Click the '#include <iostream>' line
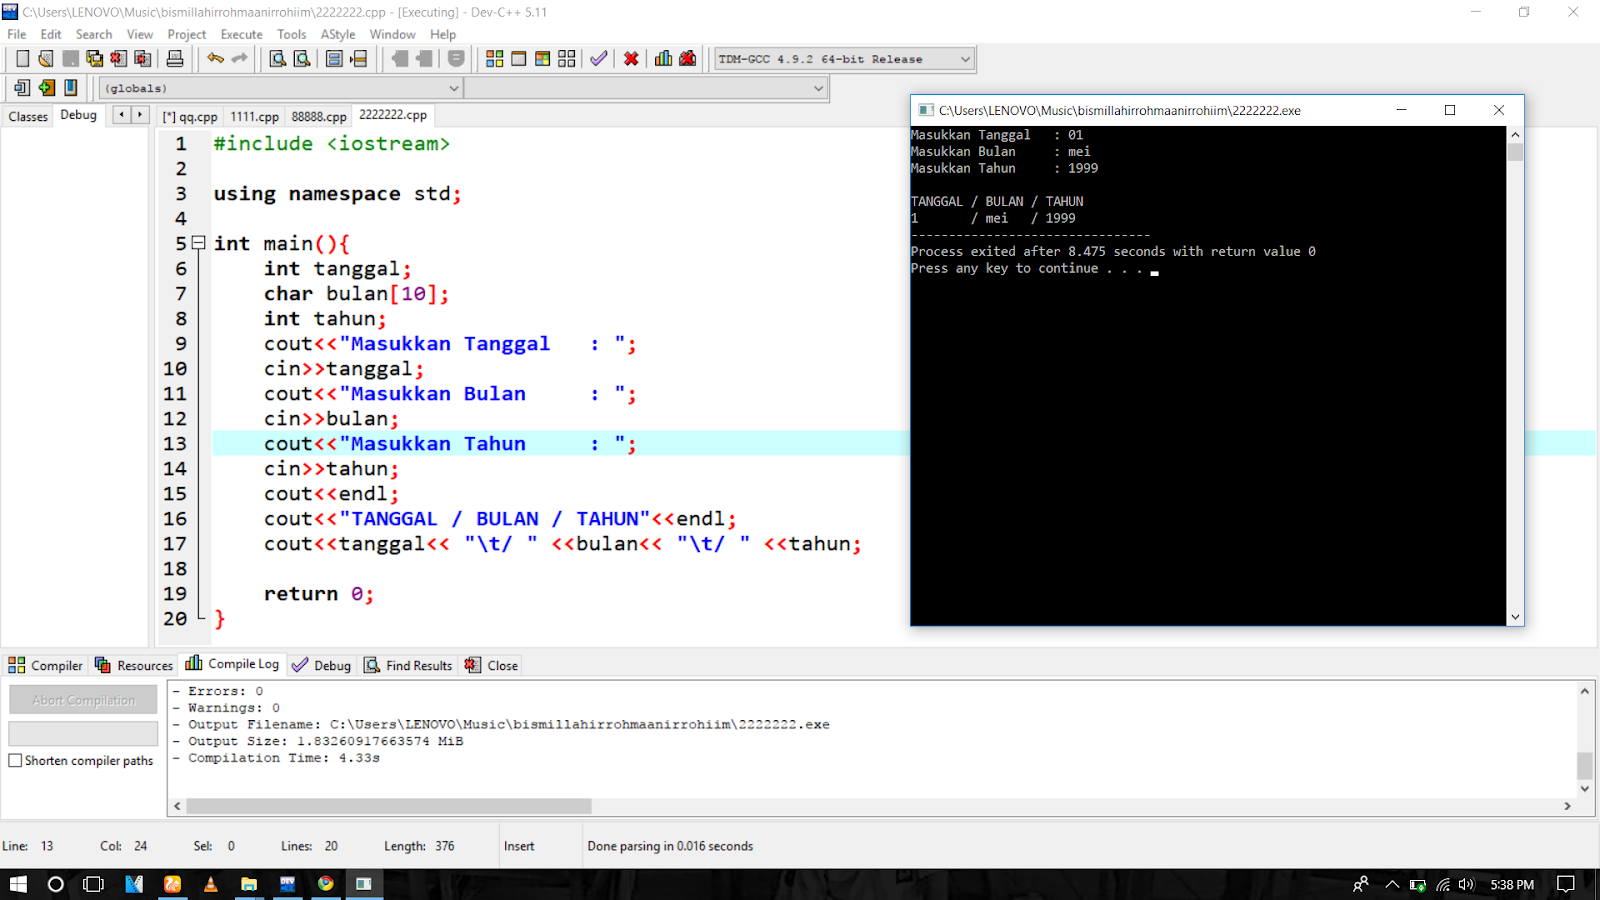The height and width of the screenshot is (900, 1600). tap(332, 144)
